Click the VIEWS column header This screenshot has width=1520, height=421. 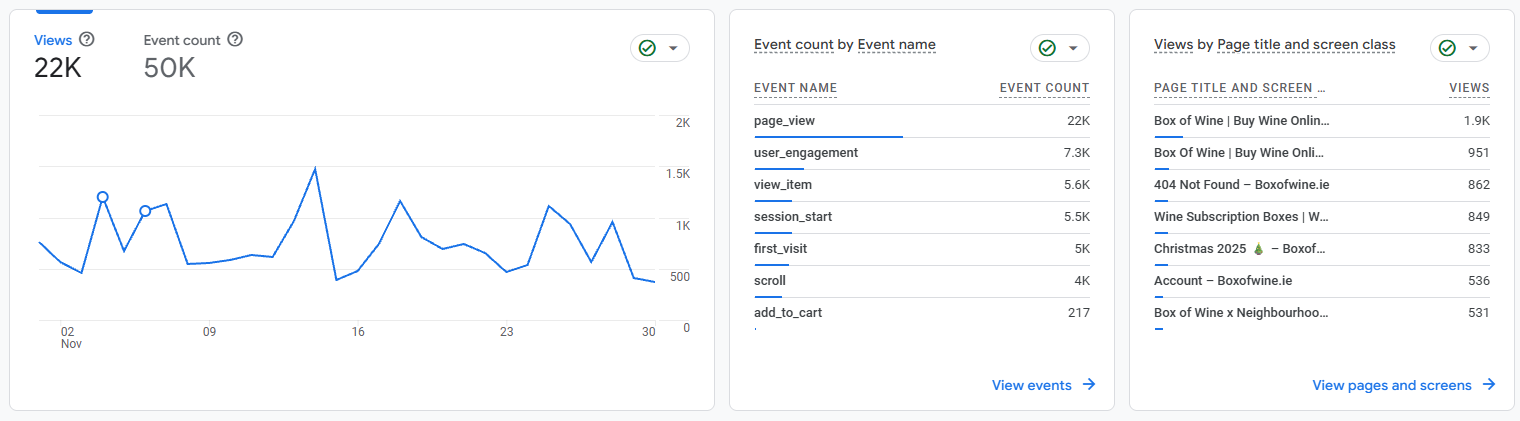click(1470, 88)
